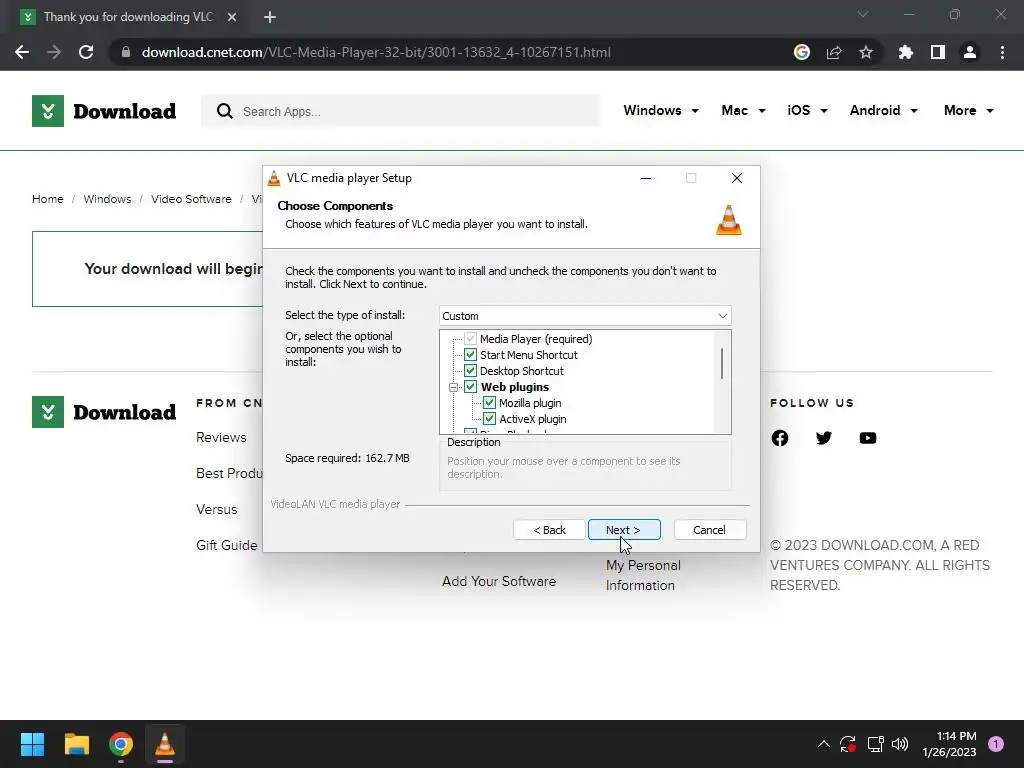The width and height of the screenshot is (1024, 768).
Task: Open the Chrome tab search chevron
Action: click(x=863, y=14)
